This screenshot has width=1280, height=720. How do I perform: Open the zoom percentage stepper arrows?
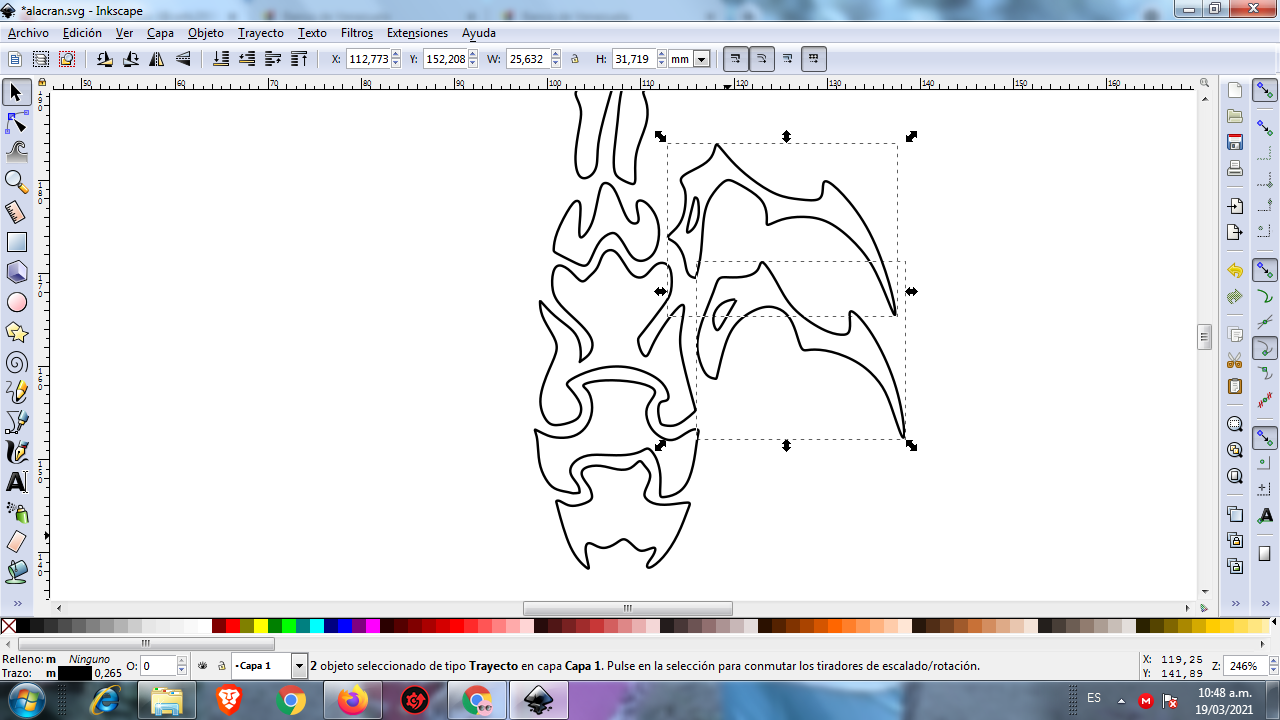tap(1272, 665)
